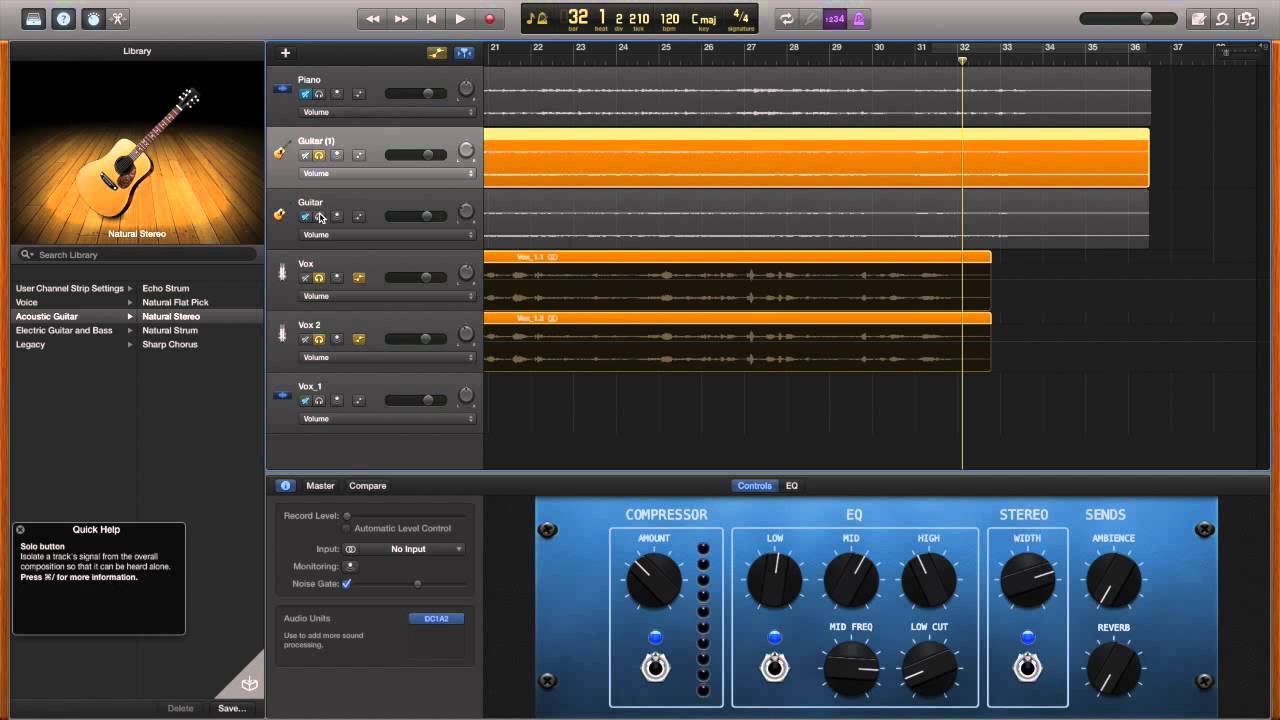1280x720 pixels.
Task: Toggle the metronome click button
Action: [859, 18]
